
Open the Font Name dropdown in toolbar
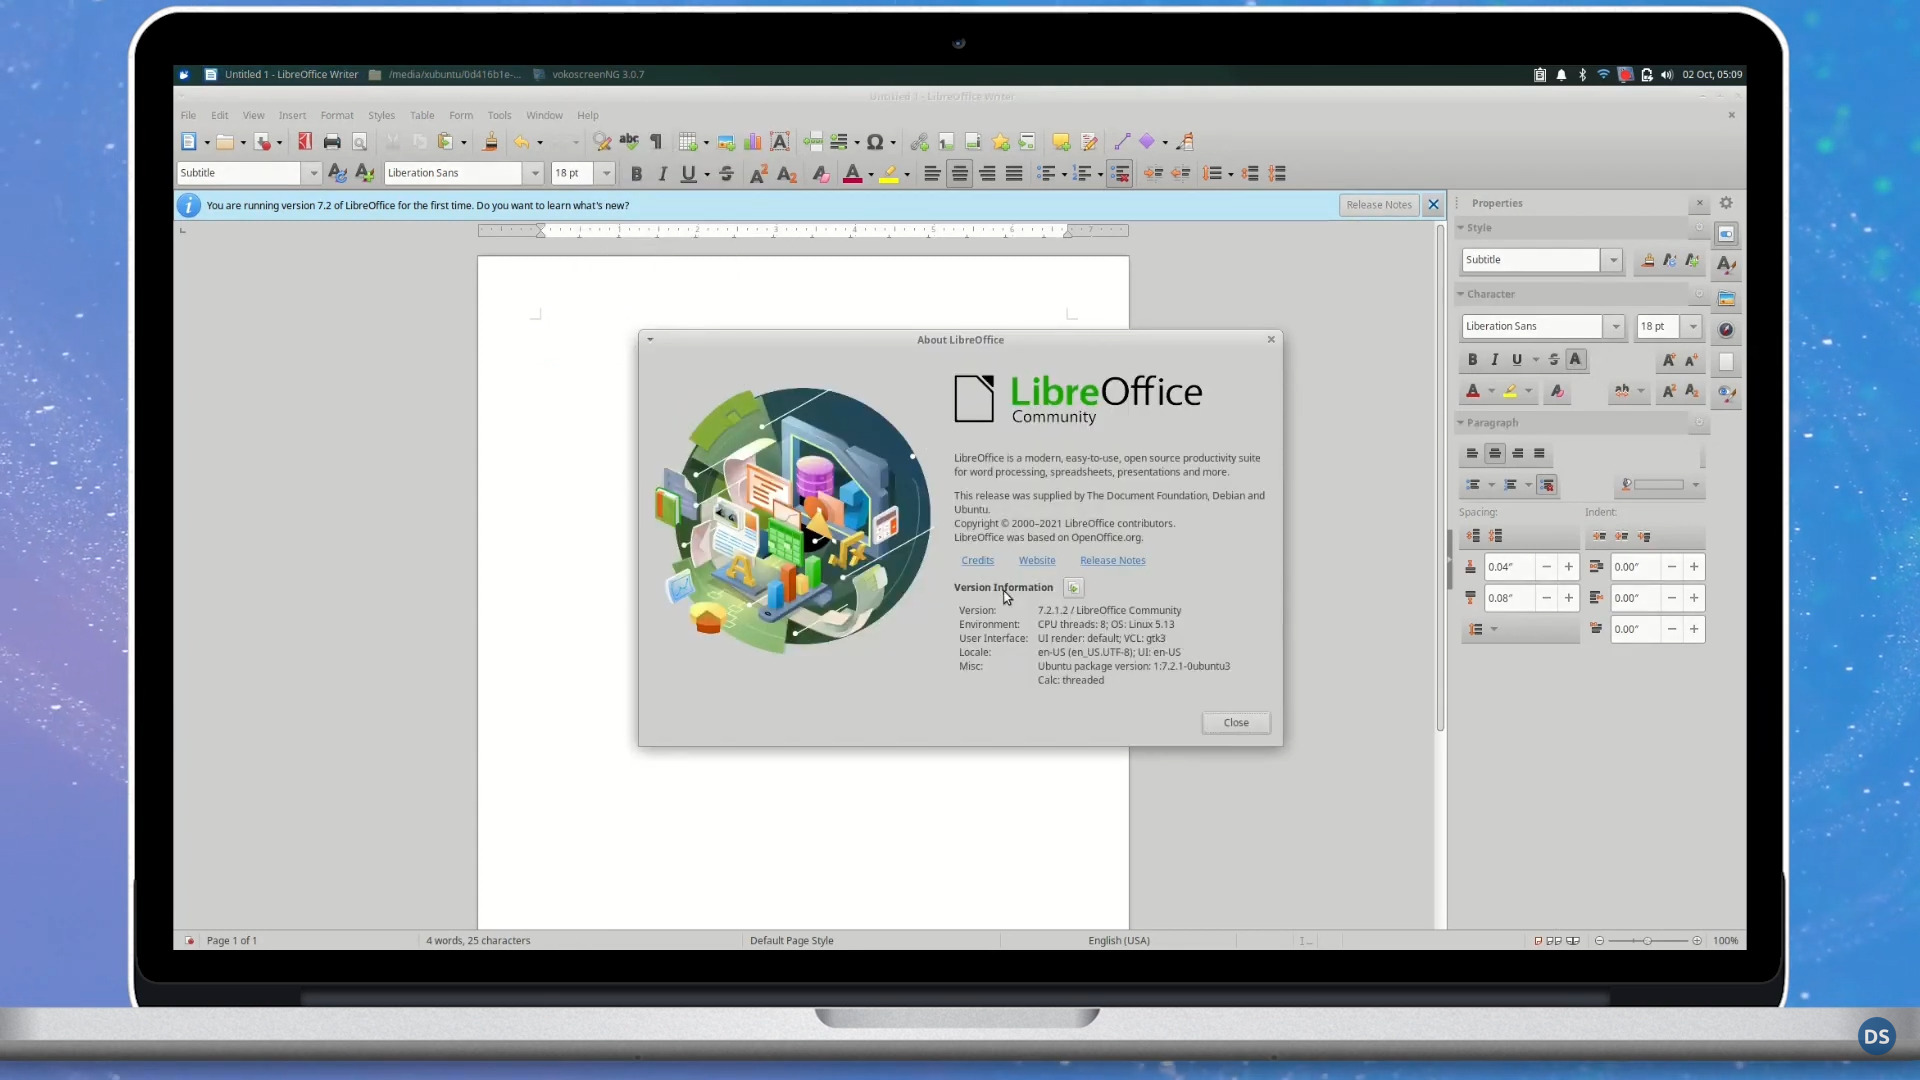click(535, 174)
